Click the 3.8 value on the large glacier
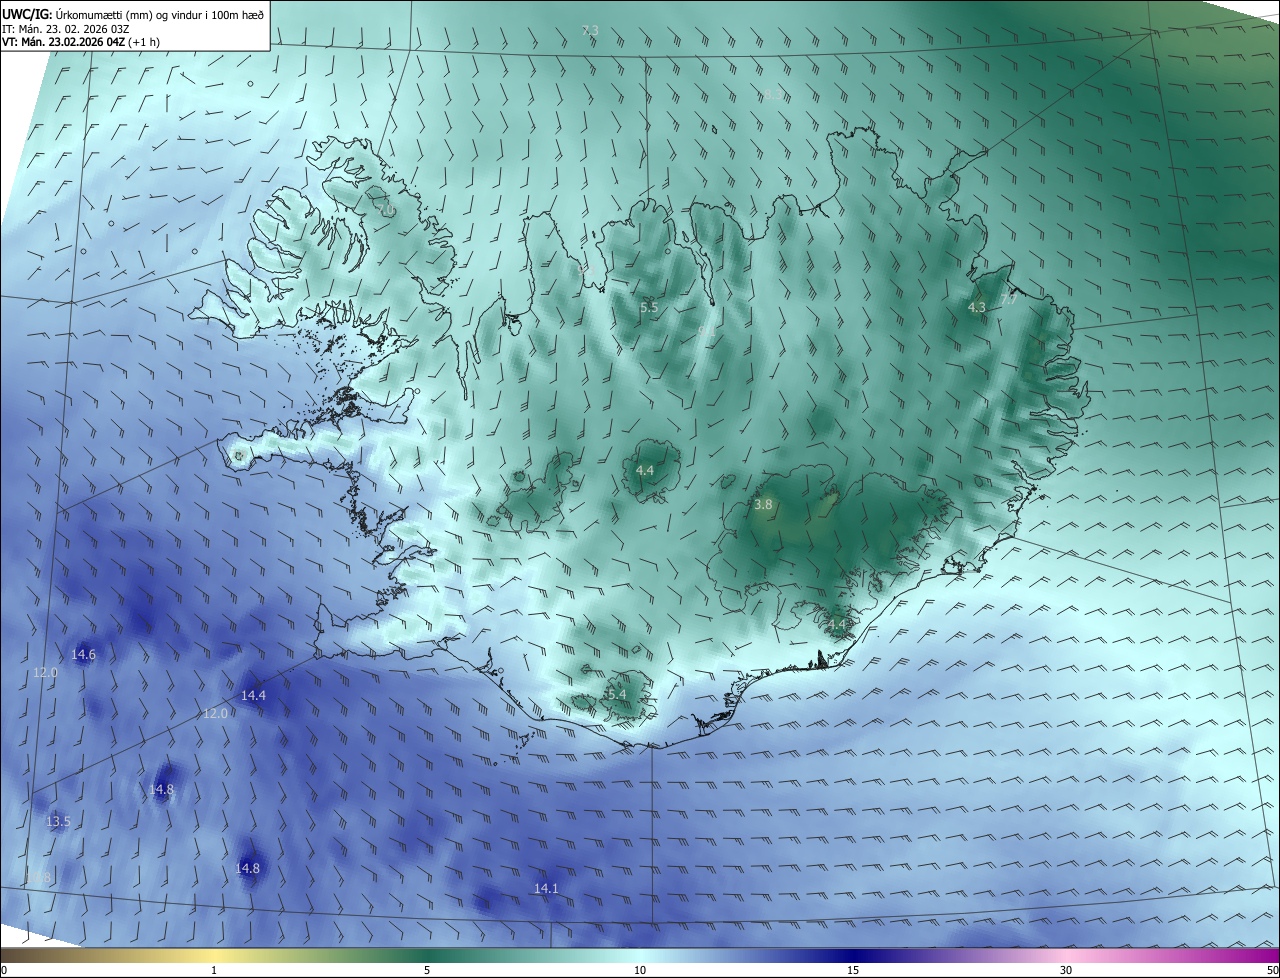1280x978 pixels. [x=763, y=505]
